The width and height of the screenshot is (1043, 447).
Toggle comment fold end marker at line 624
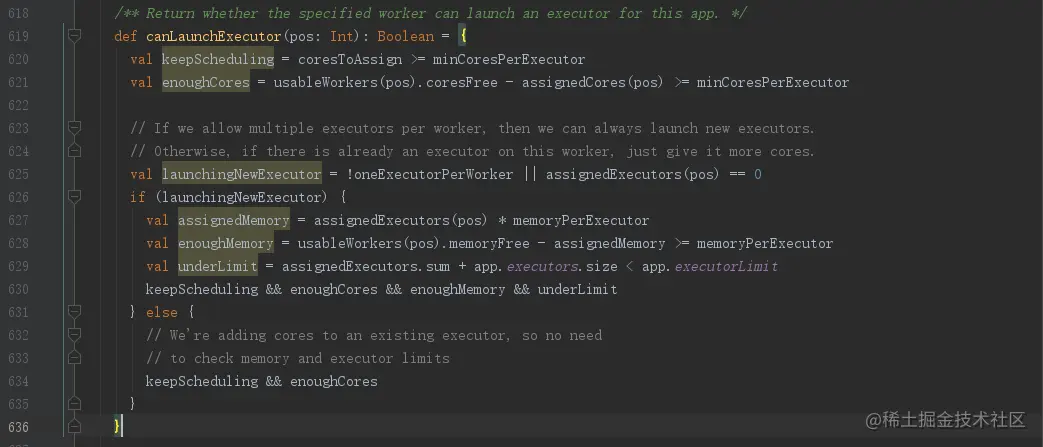74,151
